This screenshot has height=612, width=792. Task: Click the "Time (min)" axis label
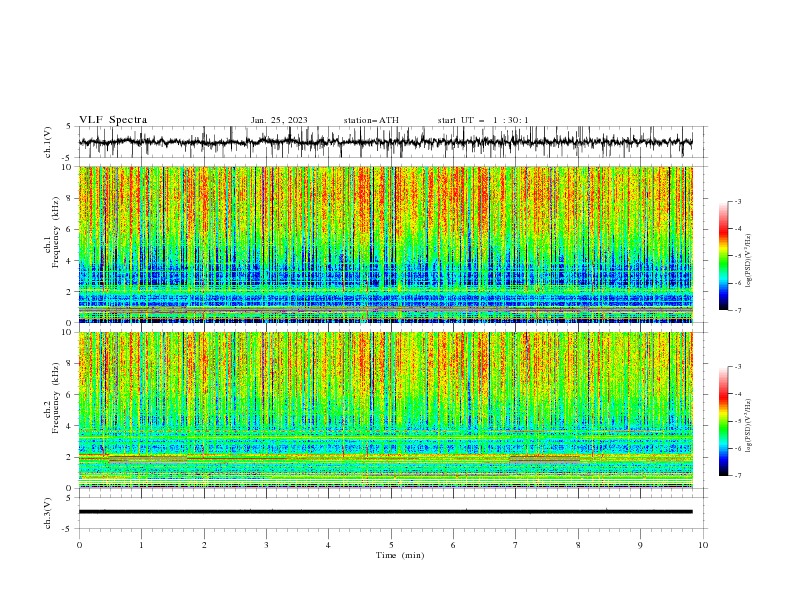click(400, 555)
